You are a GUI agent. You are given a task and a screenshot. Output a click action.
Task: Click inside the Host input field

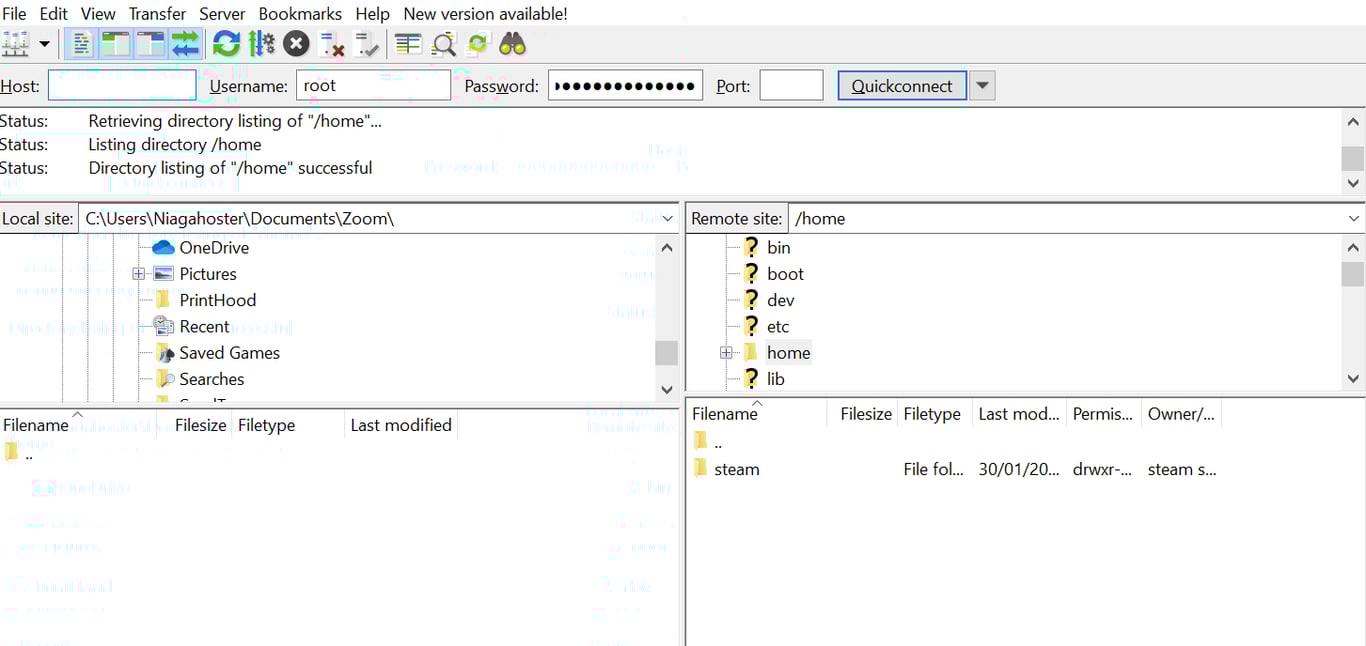(x=121, y=85)
